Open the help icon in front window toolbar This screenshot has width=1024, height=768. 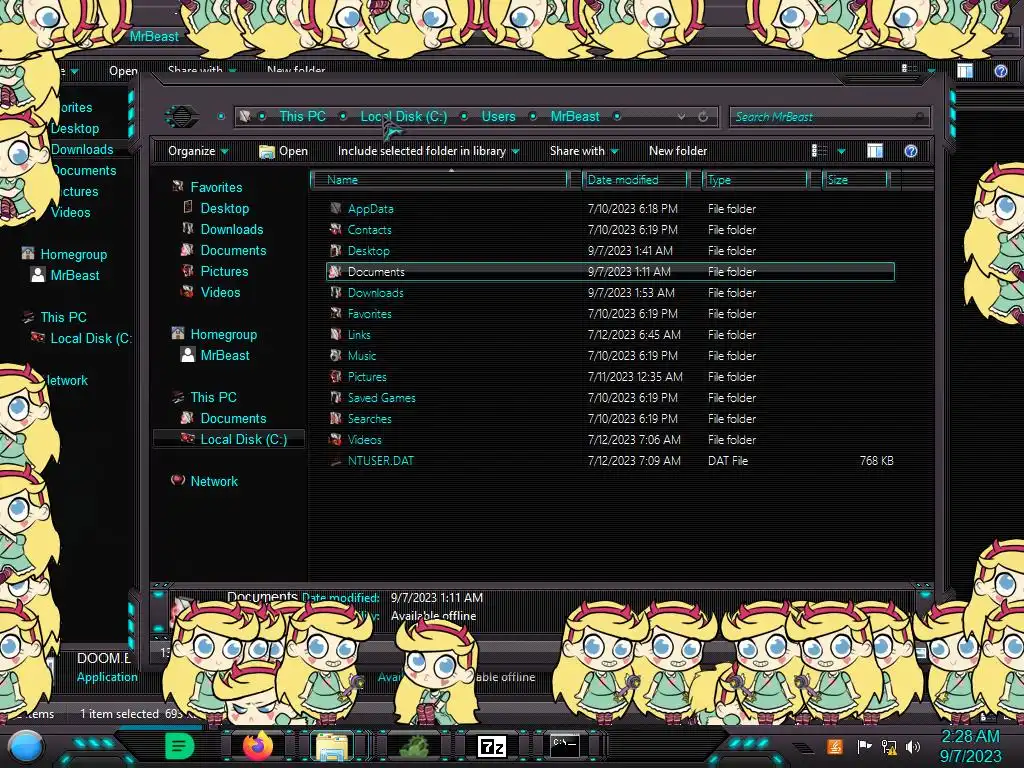910,151
